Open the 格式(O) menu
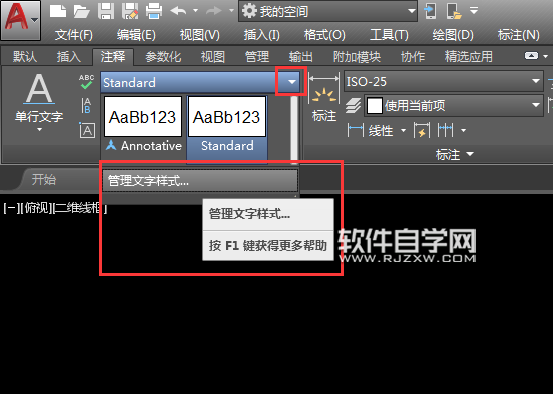The width and height of the screenshot is (553, 394). [325, 35]
